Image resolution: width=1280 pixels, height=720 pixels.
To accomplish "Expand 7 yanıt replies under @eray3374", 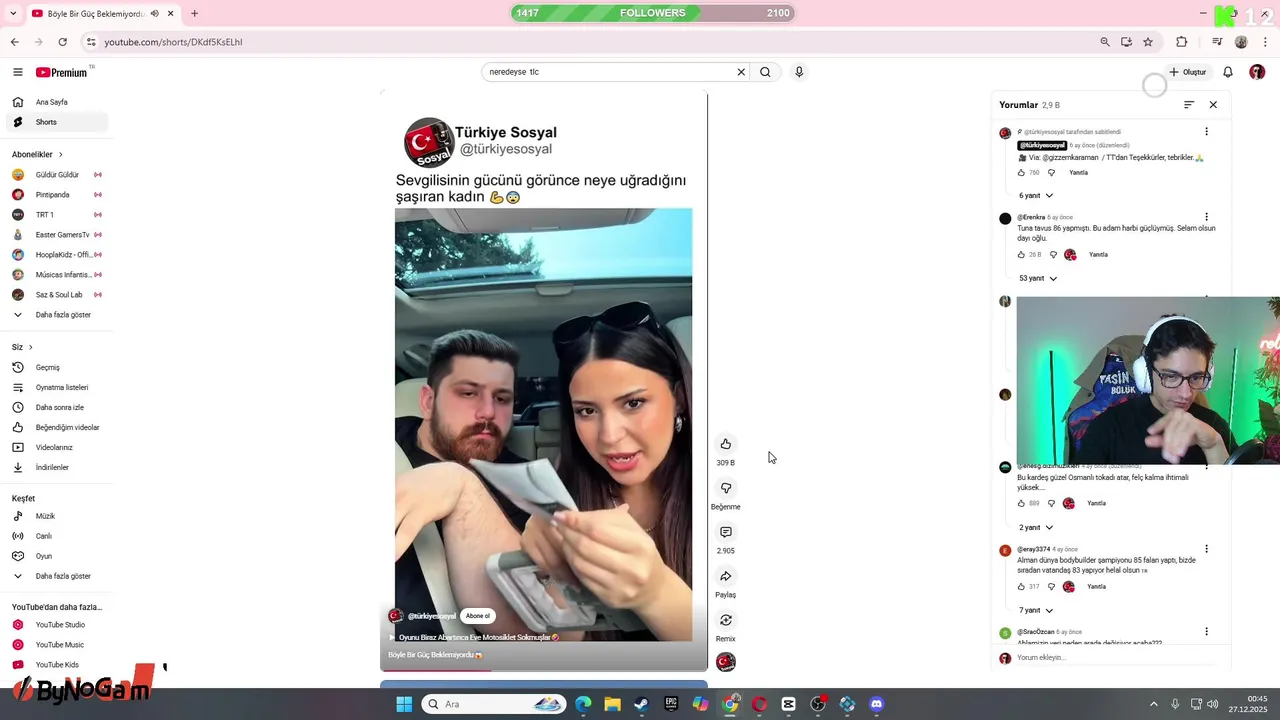I will coord(1036,611).
